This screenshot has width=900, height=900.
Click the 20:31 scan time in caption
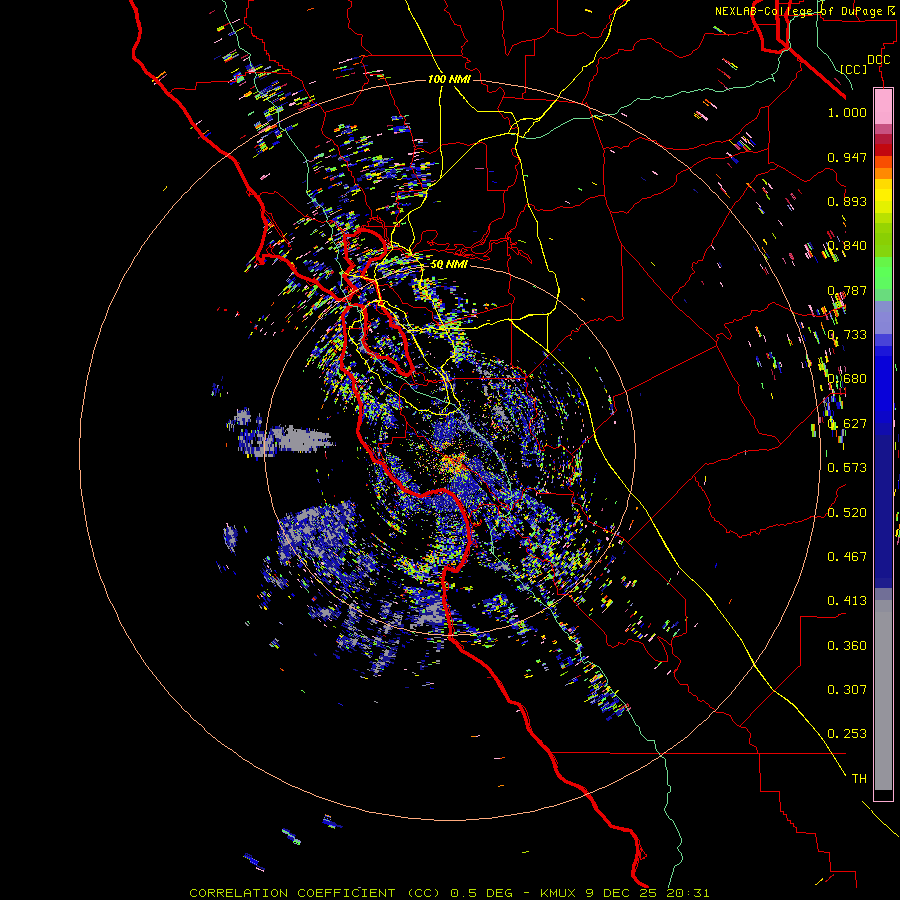point(688,893)
